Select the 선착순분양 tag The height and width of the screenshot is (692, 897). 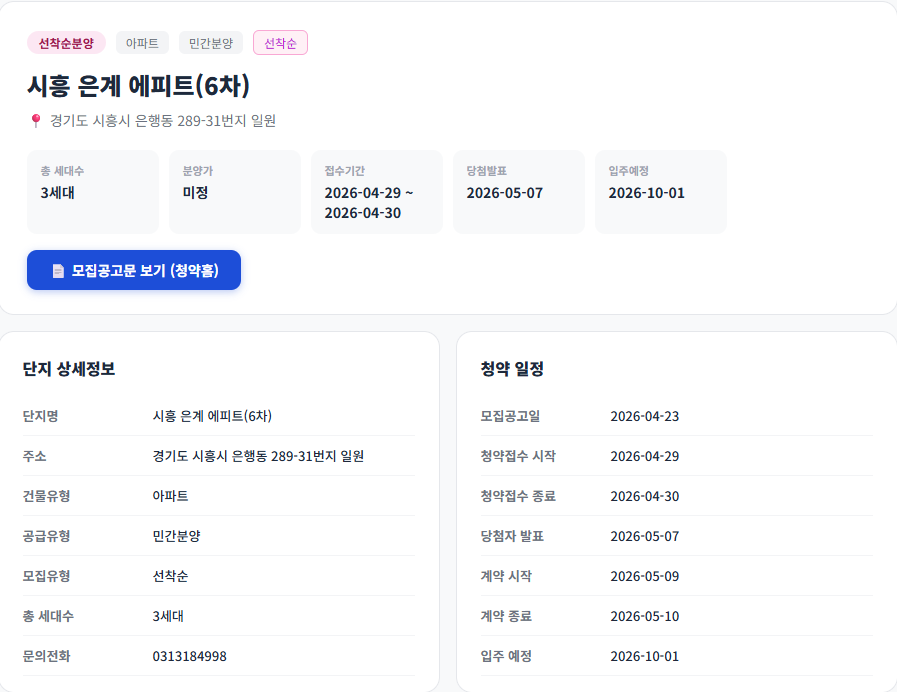[63, 44]
